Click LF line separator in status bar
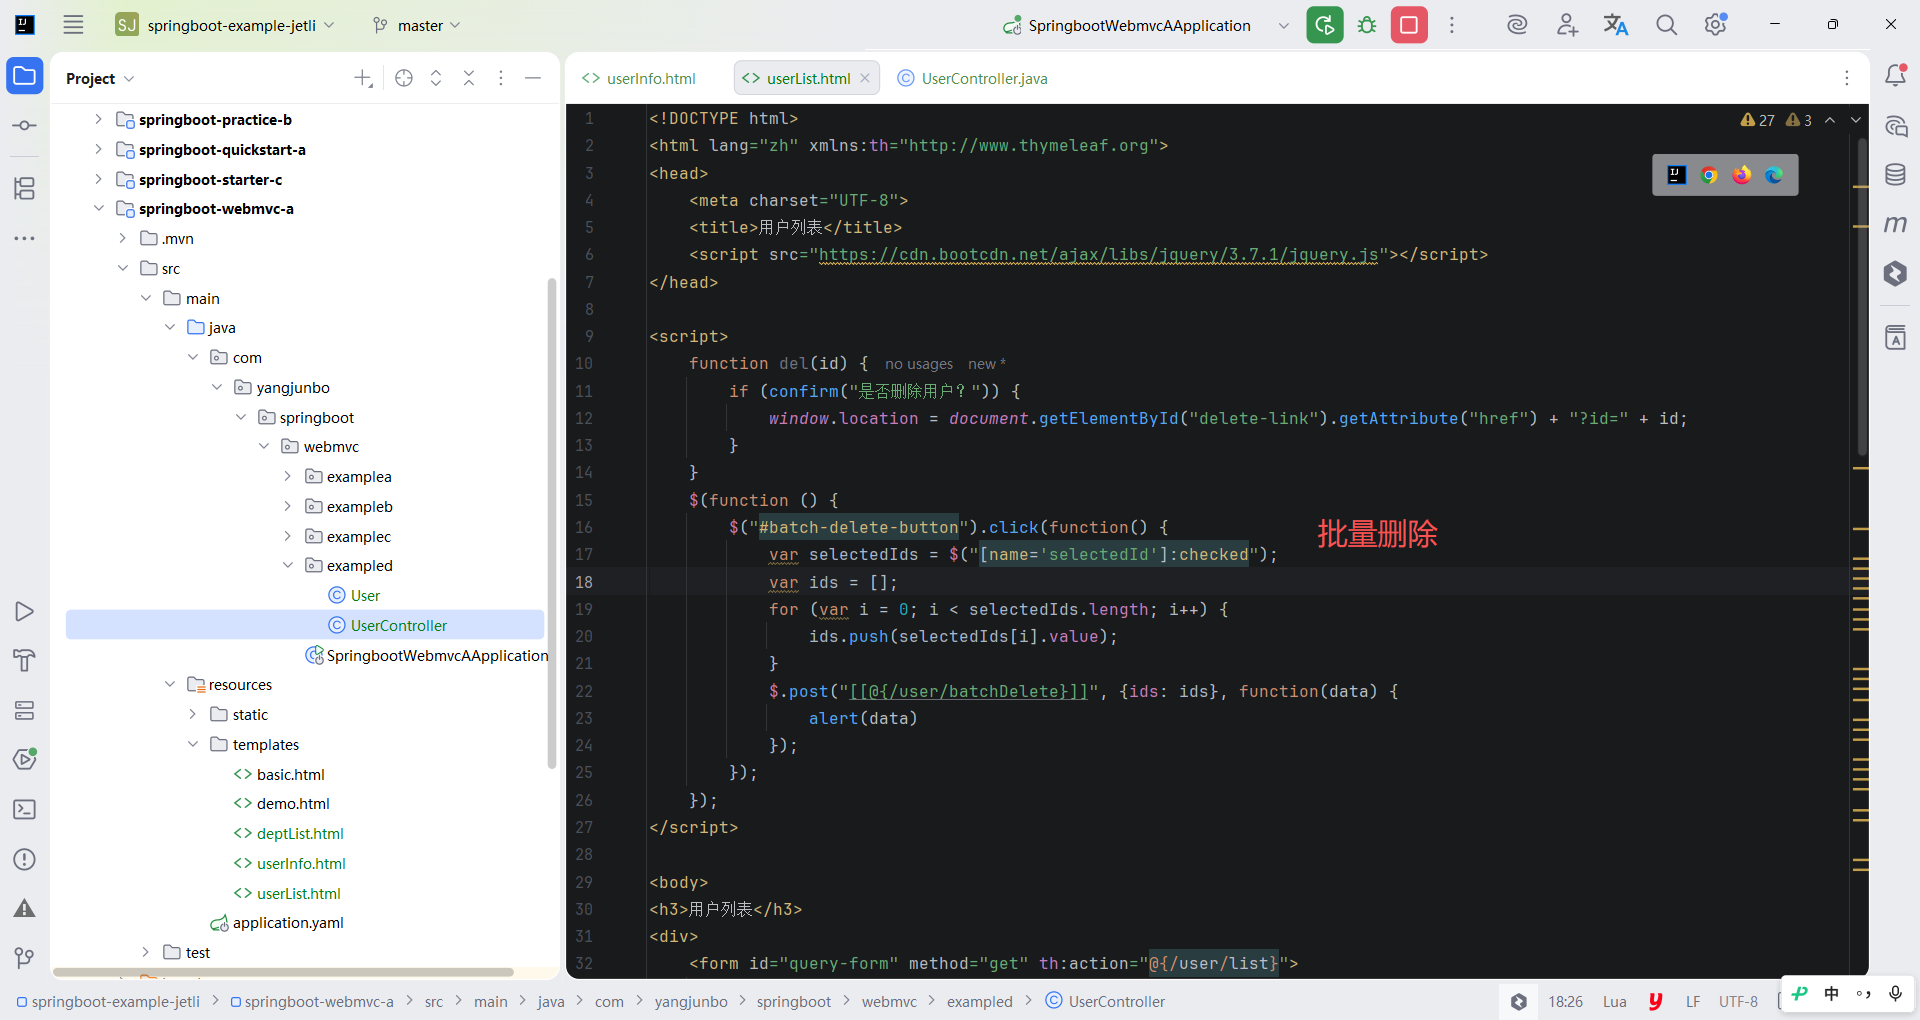 [1693, 1001]
